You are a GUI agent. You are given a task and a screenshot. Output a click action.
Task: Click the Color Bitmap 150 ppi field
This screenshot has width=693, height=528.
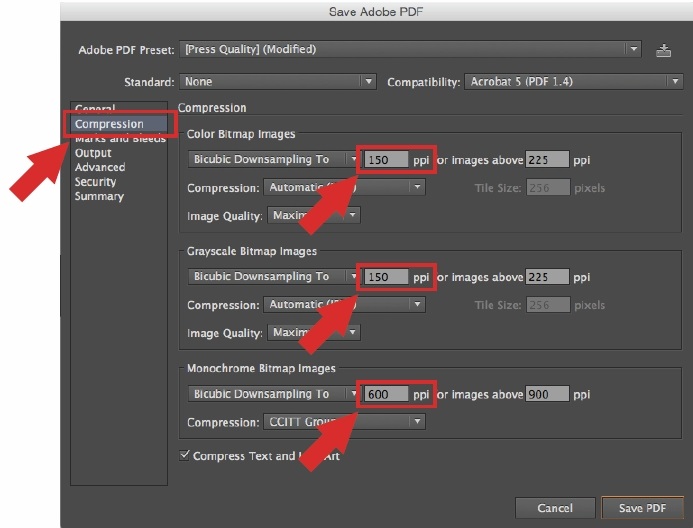pyautogui.click(x=386, y=160)
